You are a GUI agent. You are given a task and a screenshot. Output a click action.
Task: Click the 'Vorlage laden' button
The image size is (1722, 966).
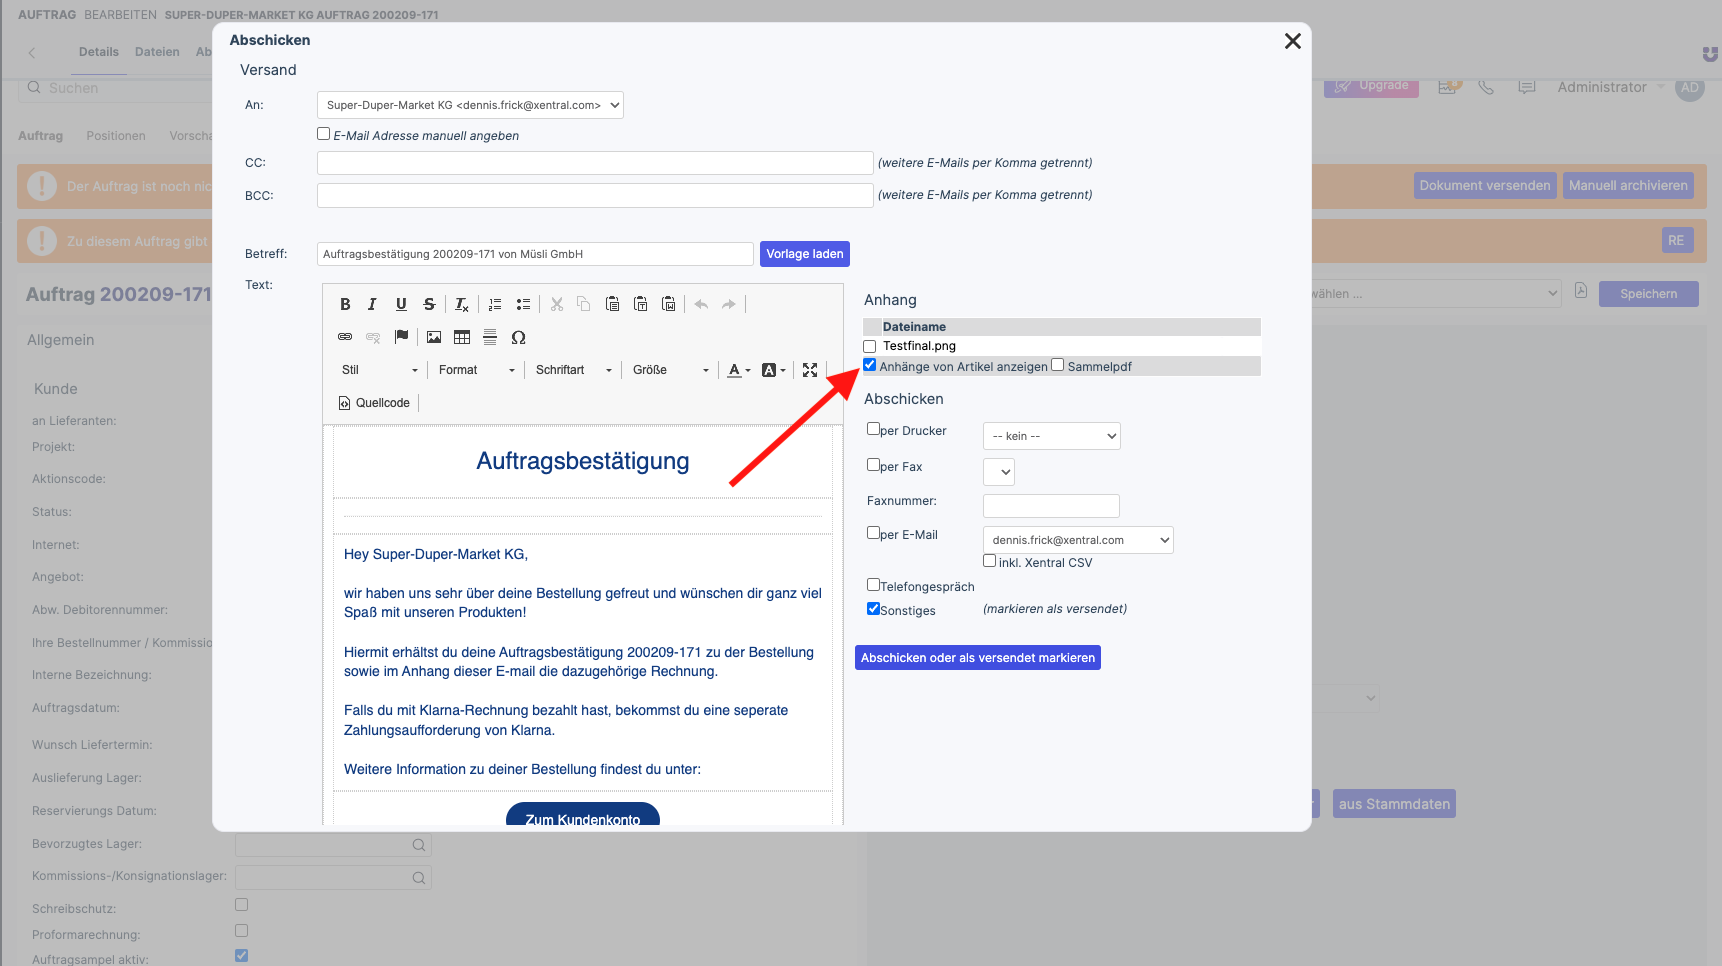click(805, 254)
